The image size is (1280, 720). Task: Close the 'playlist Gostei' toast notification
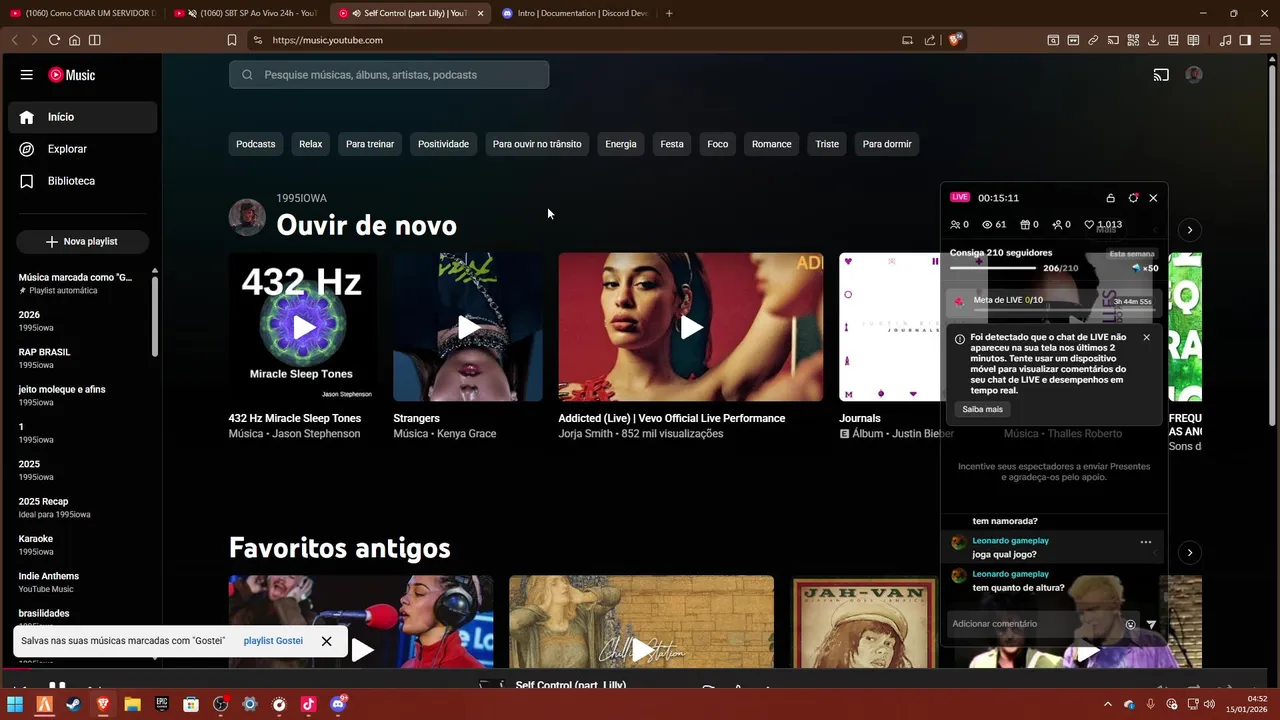point(326,641)
